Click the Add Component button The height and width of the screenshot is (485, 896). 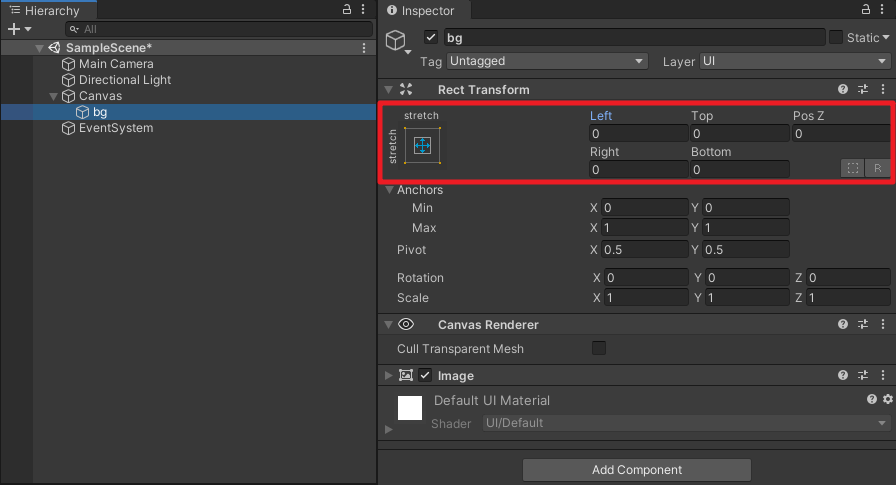pos(637,470)
